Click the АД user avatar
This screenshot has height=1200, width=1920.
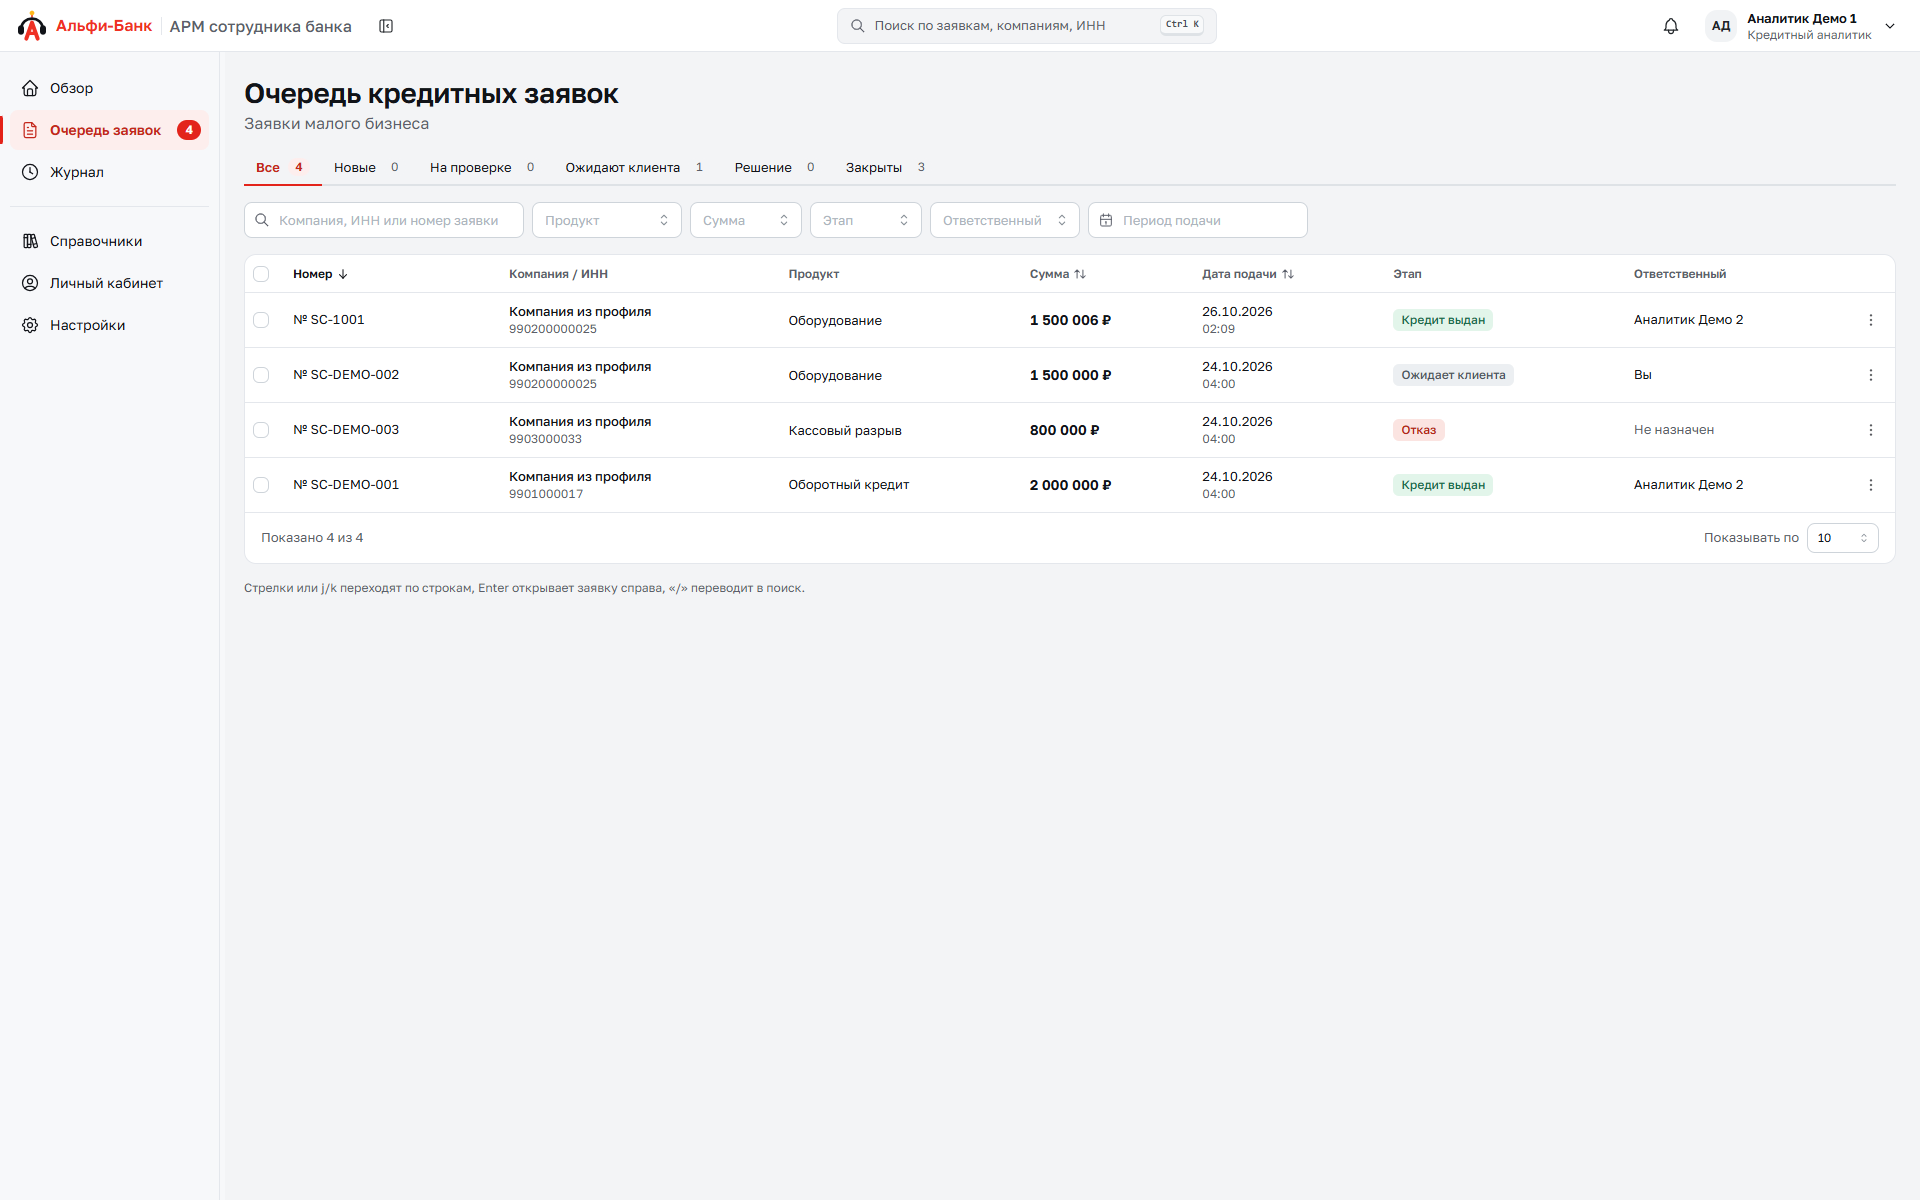point(1720,26)
